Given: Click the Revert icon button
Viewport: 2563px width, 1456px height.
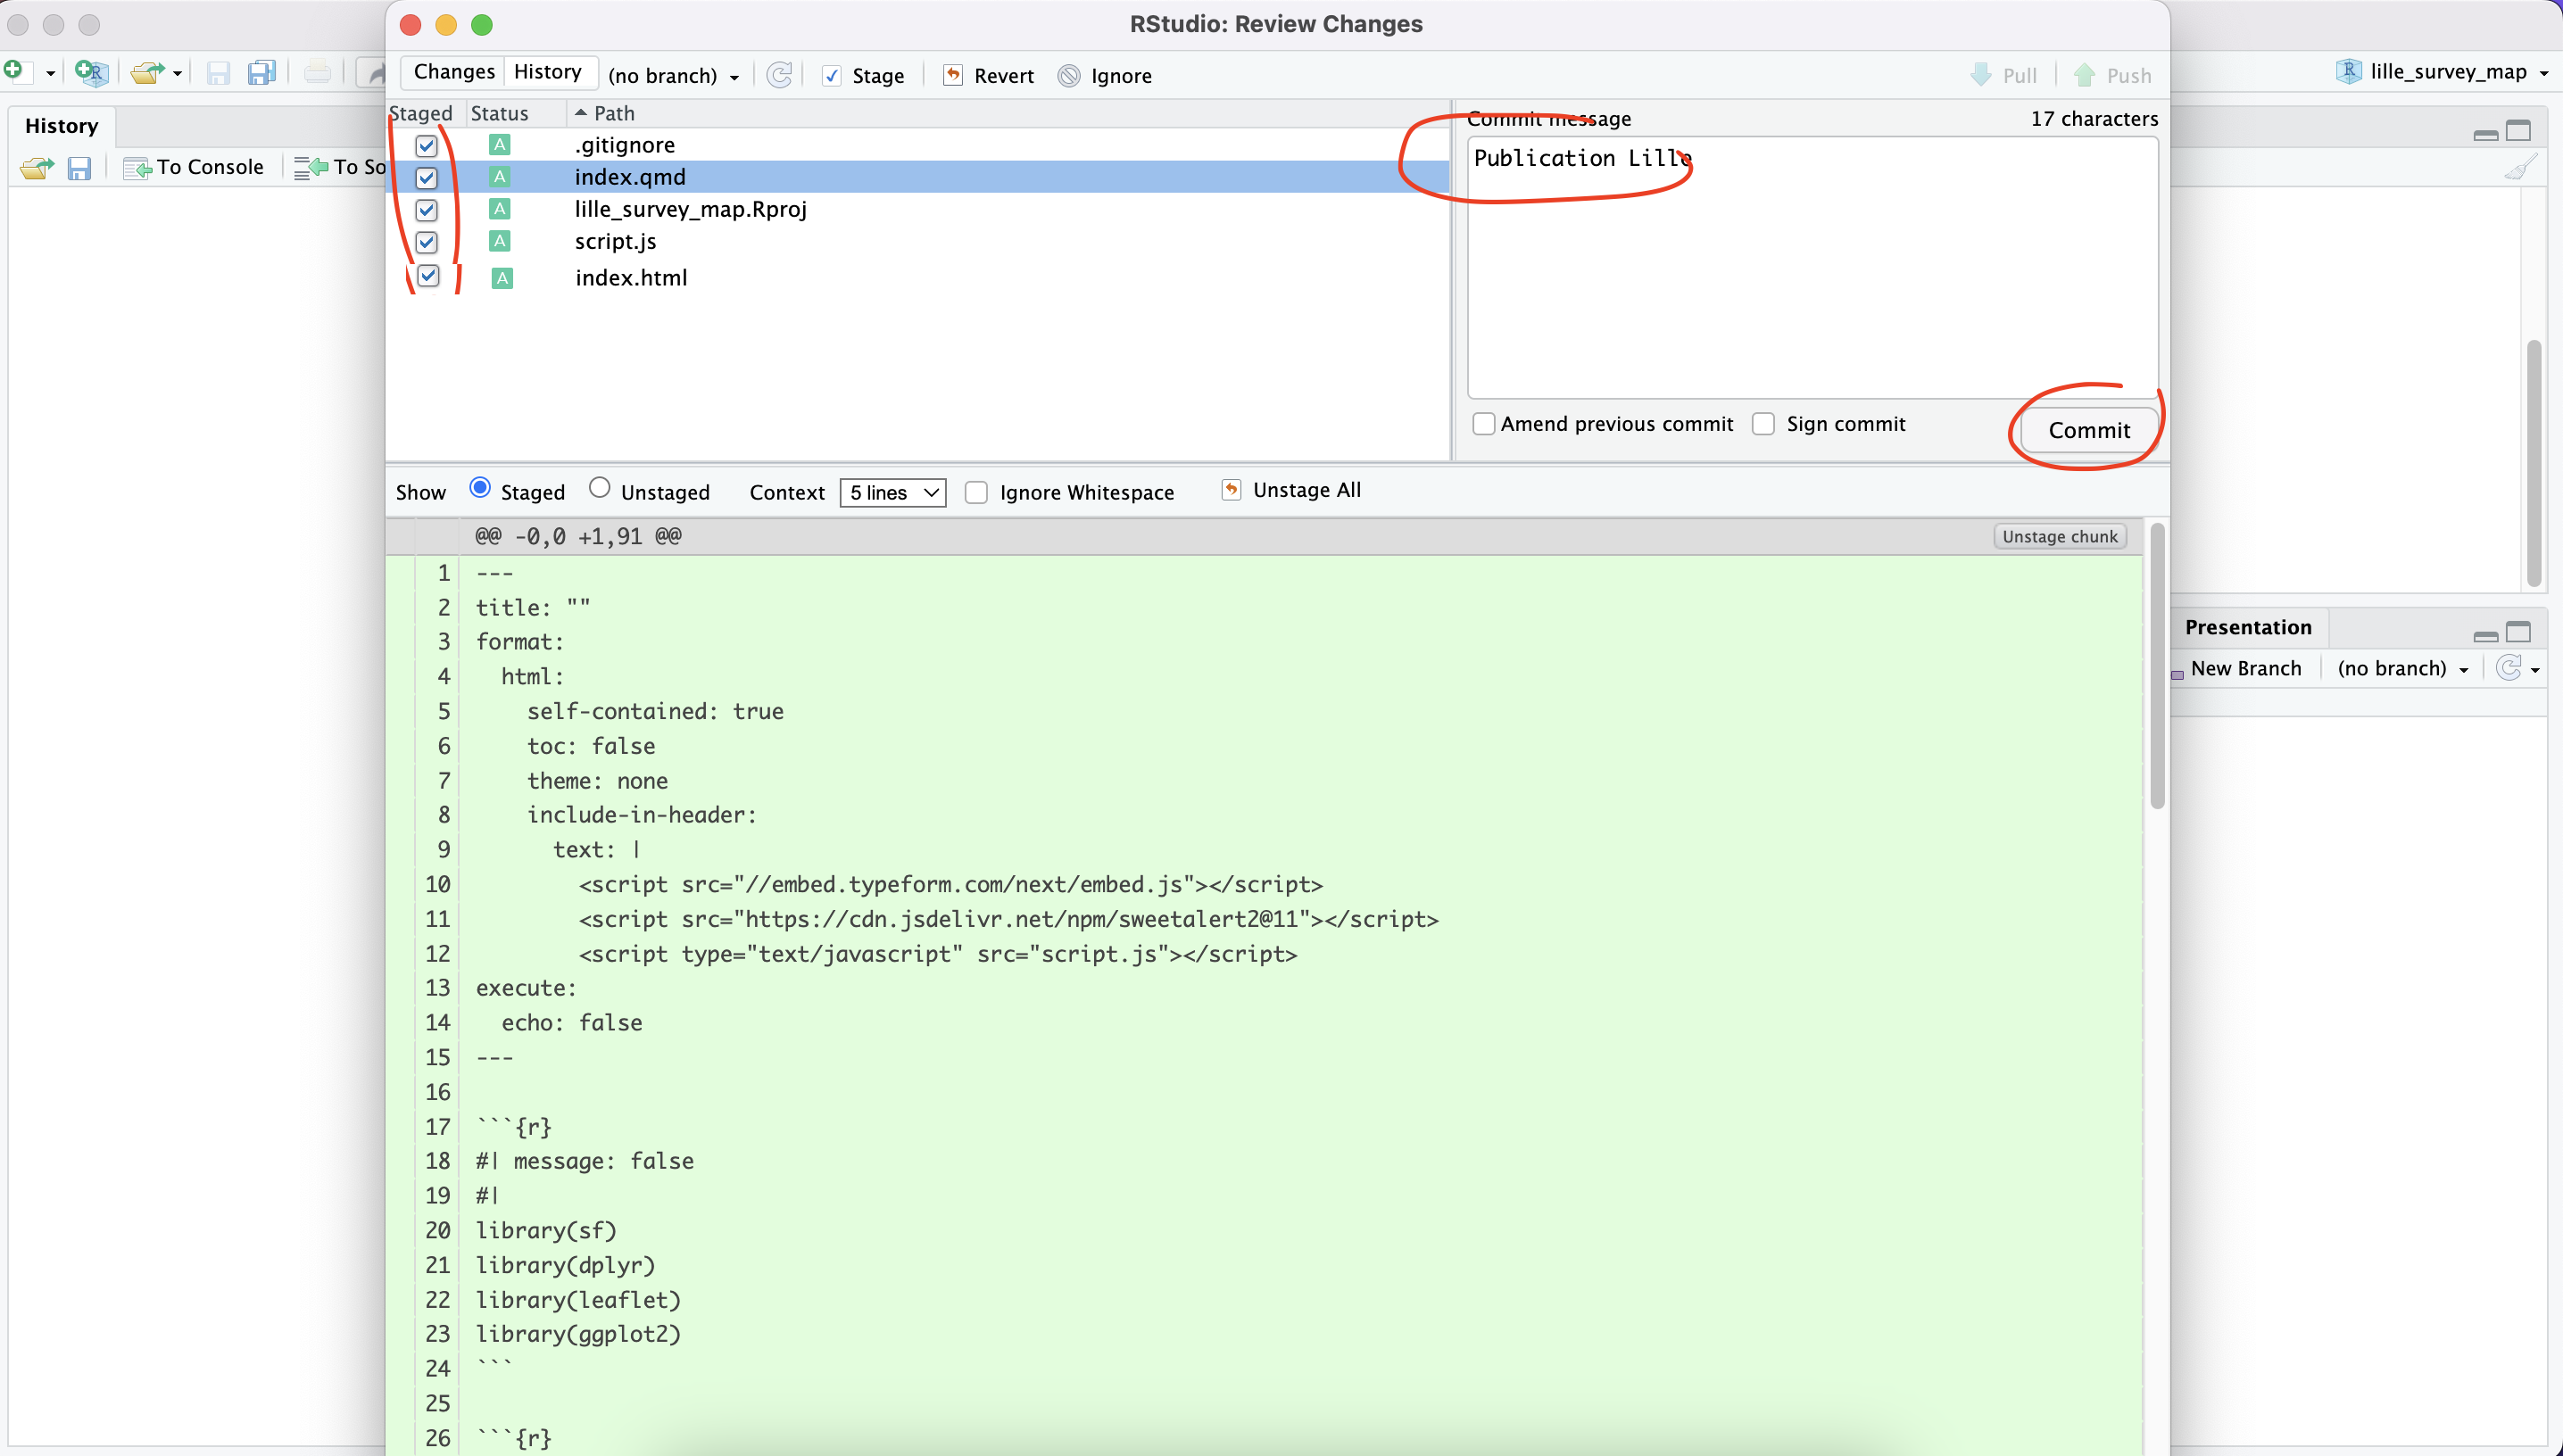Looking at the screenshot, I should point(989,76).
